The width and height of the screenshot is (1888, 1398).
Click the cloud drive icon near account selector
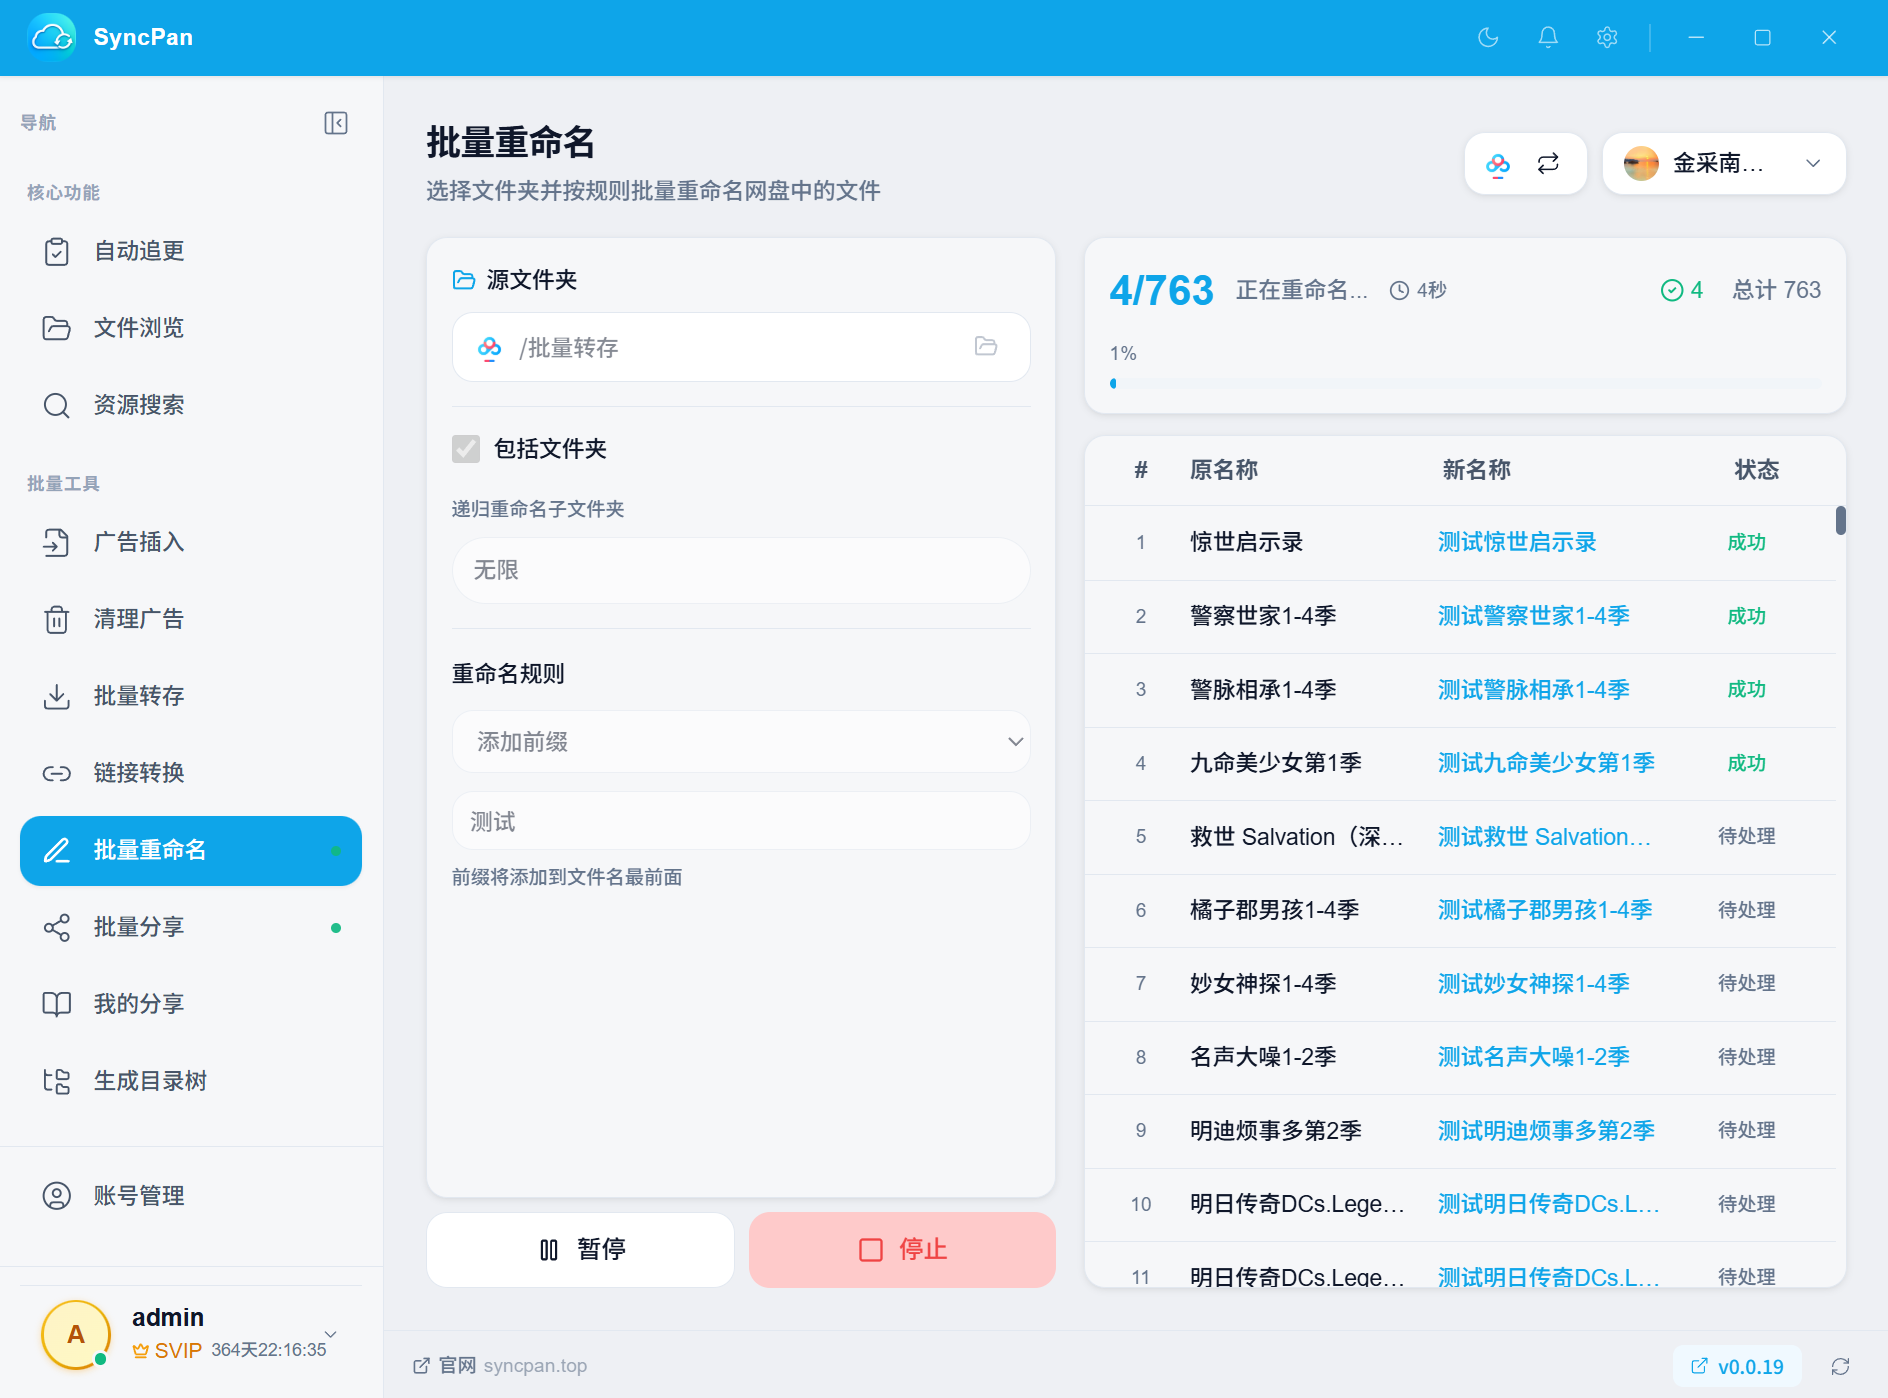[1497, 164]
